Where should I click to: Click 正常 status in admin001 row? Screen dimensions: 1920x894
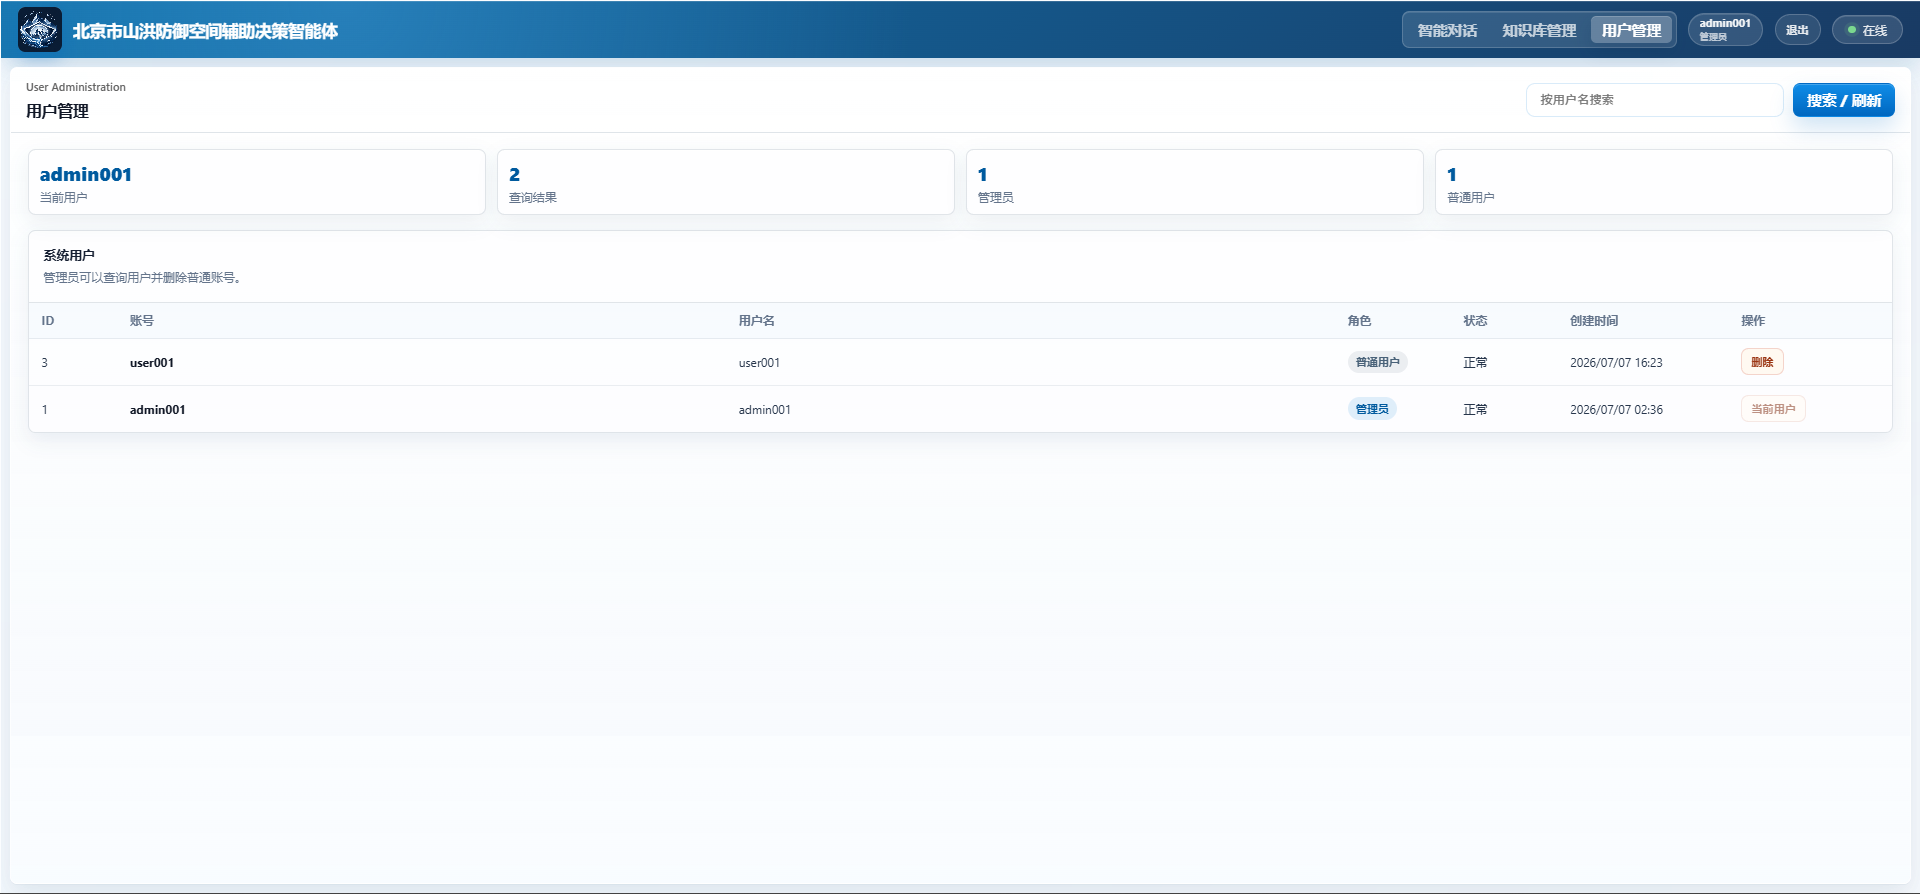[x=1475, y=410]
